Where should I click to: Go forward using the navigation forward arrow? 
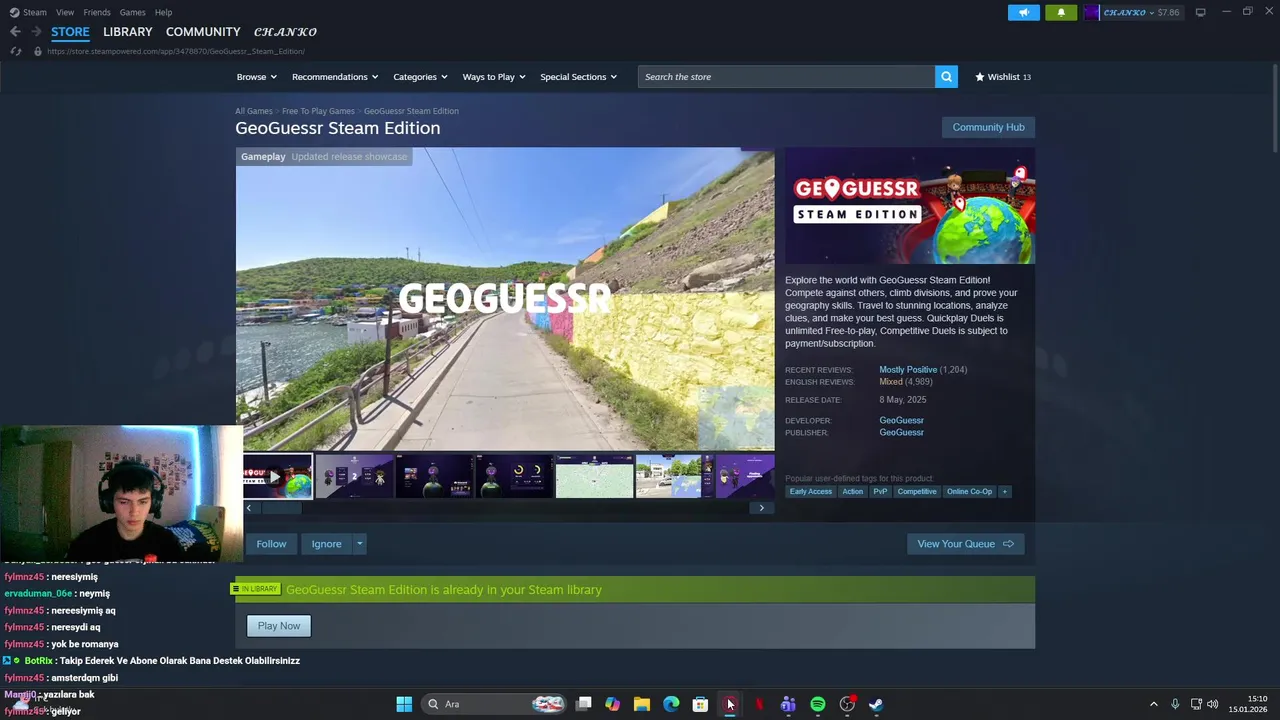pyautogui.click(x=36, y=32)
